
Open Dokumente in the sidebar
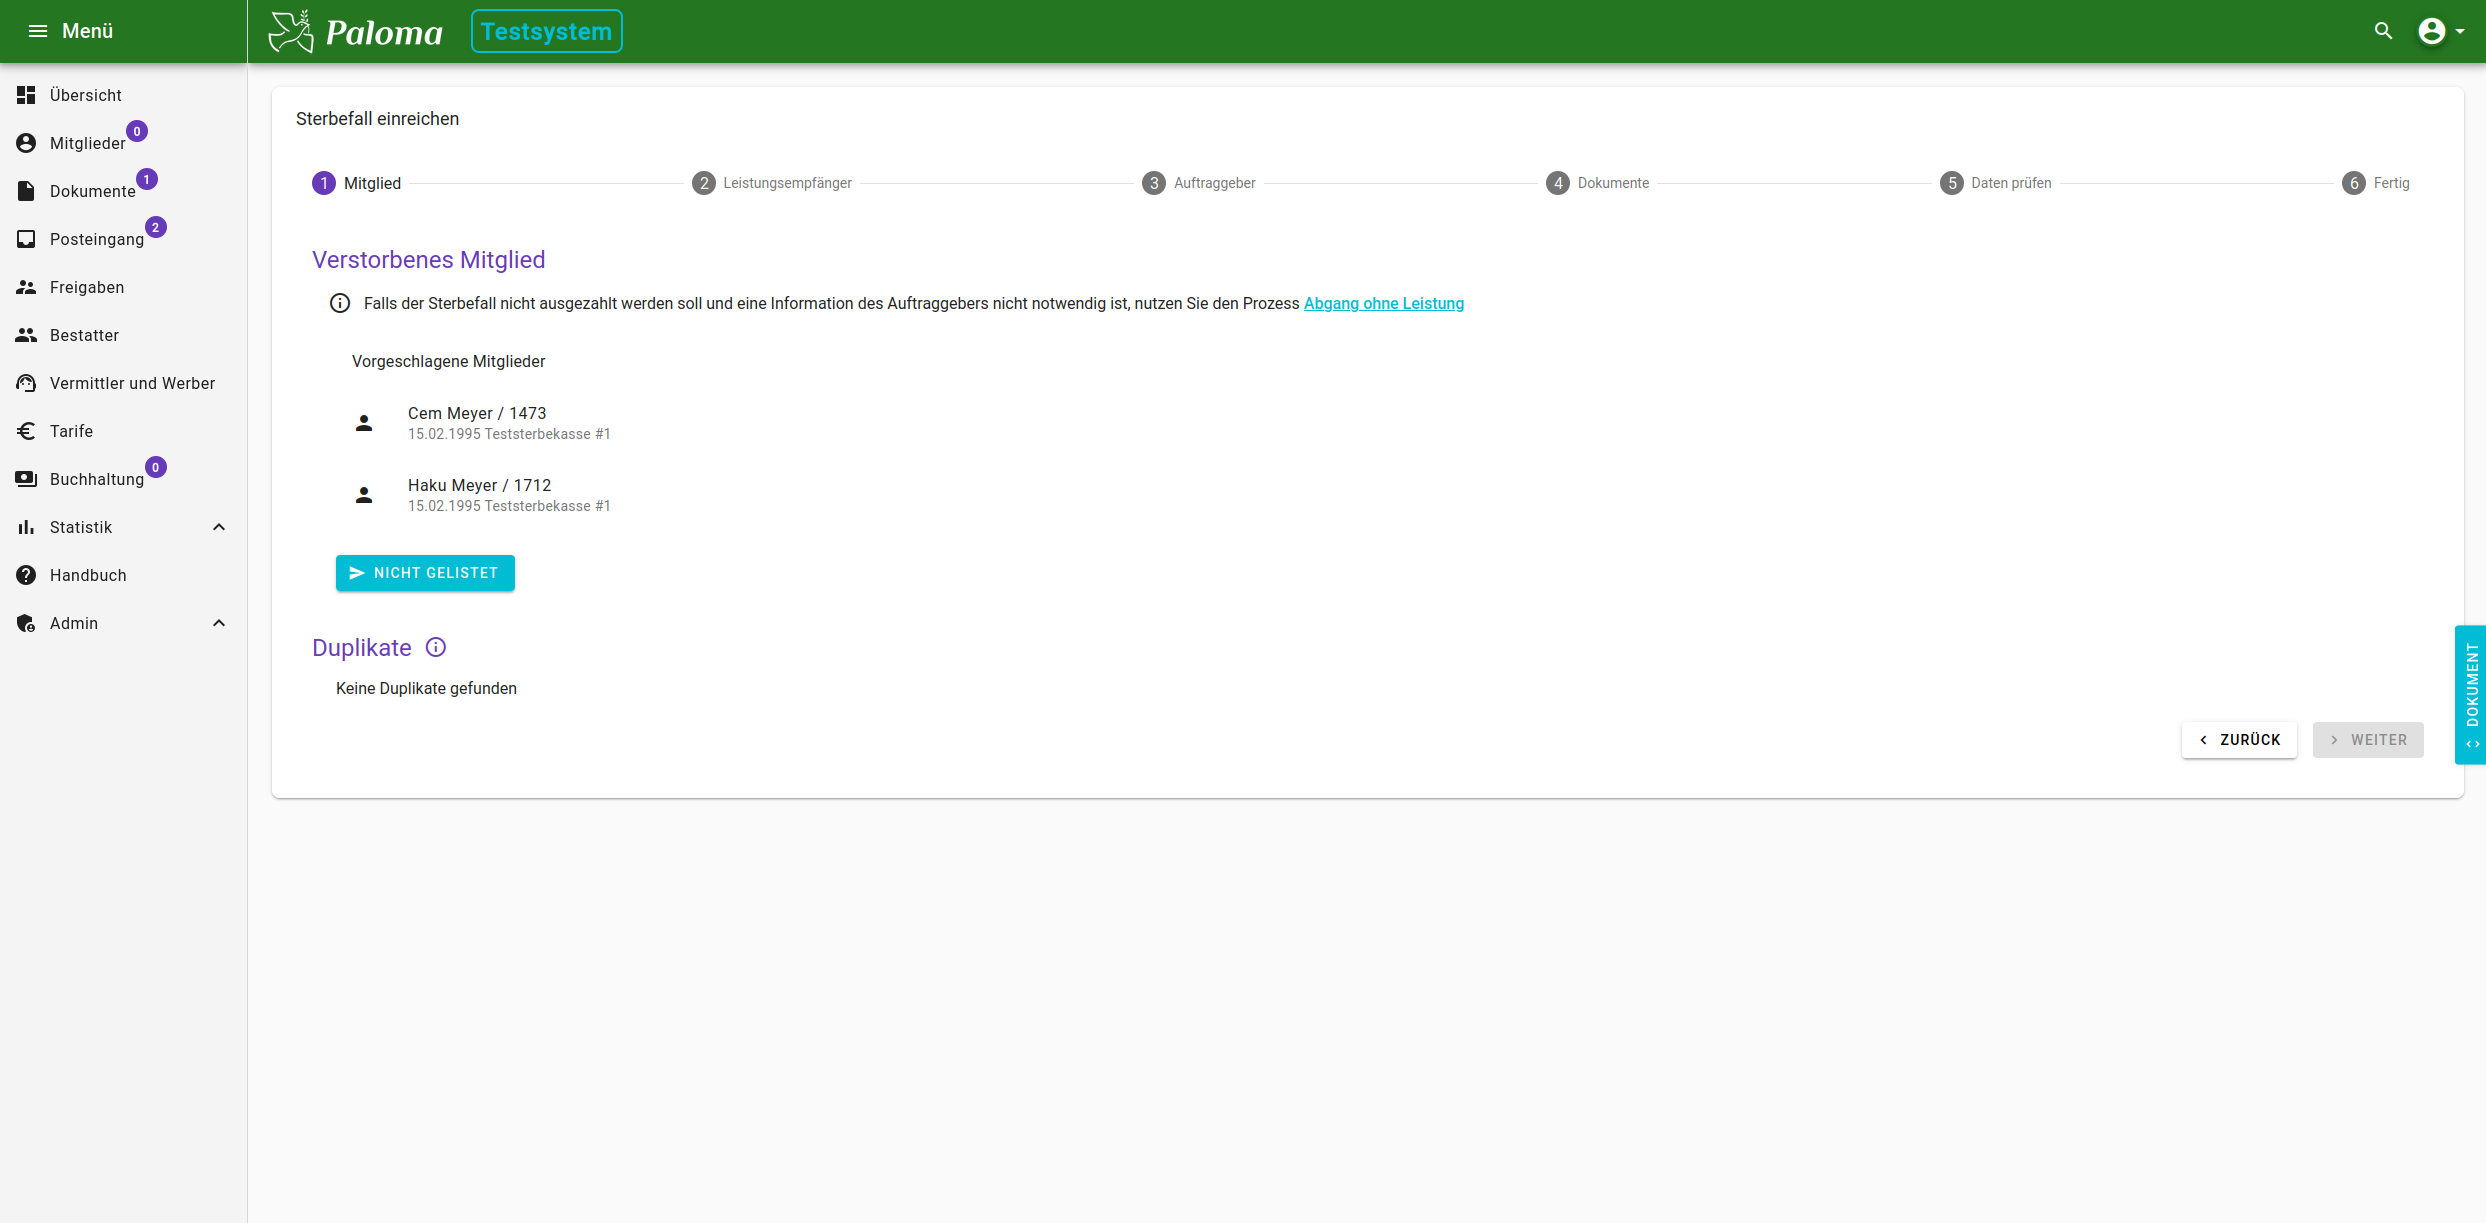pyautogui.click(x=123, y=191)
